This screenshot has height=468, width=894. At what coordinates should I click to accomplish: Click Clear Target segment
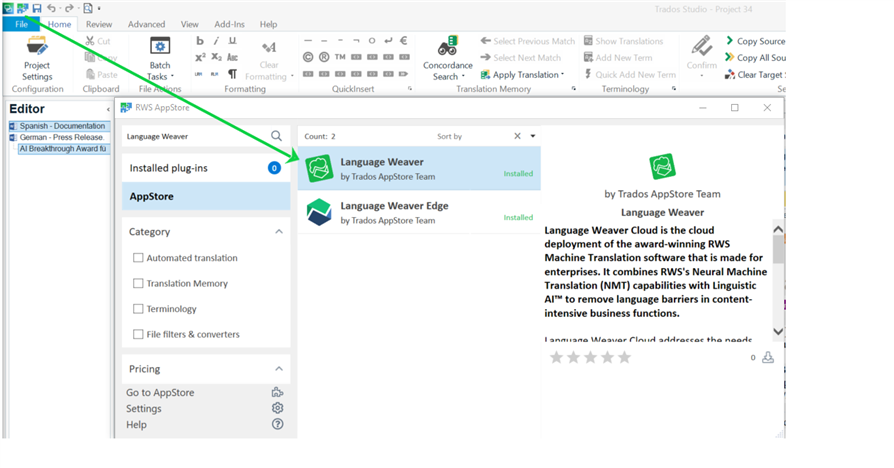[x=755, y=75]
